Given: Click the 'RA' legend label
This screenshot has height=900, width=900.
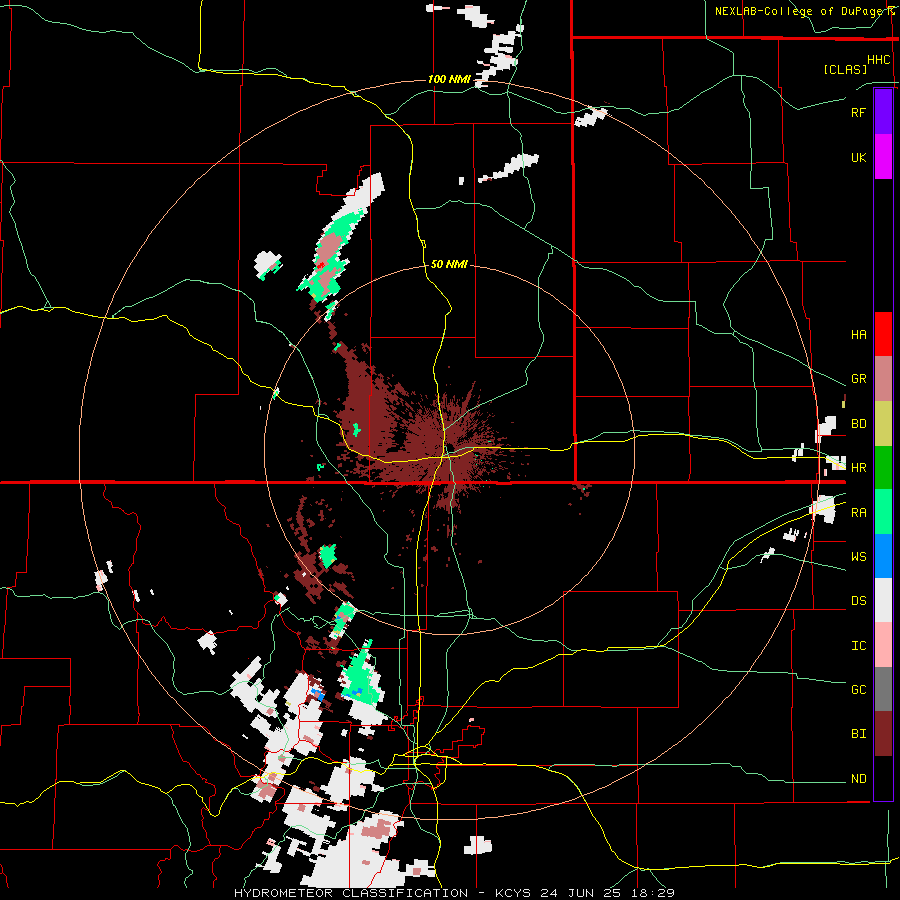Looking at the screenshot, I should [858, 513].
